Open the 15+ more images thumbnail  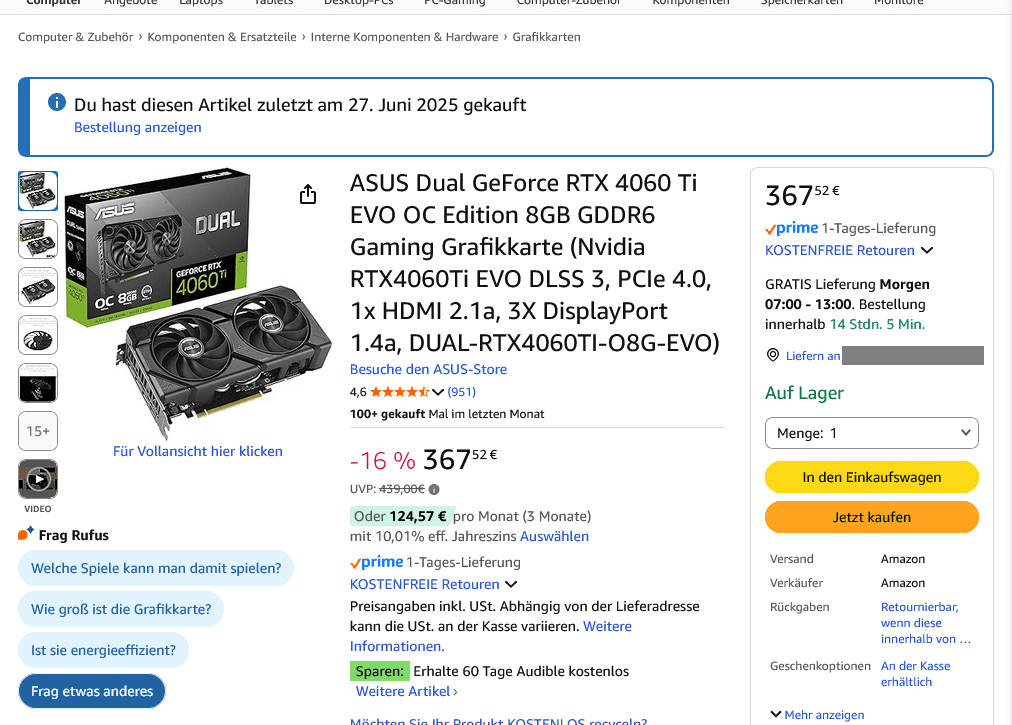[38, 431]
